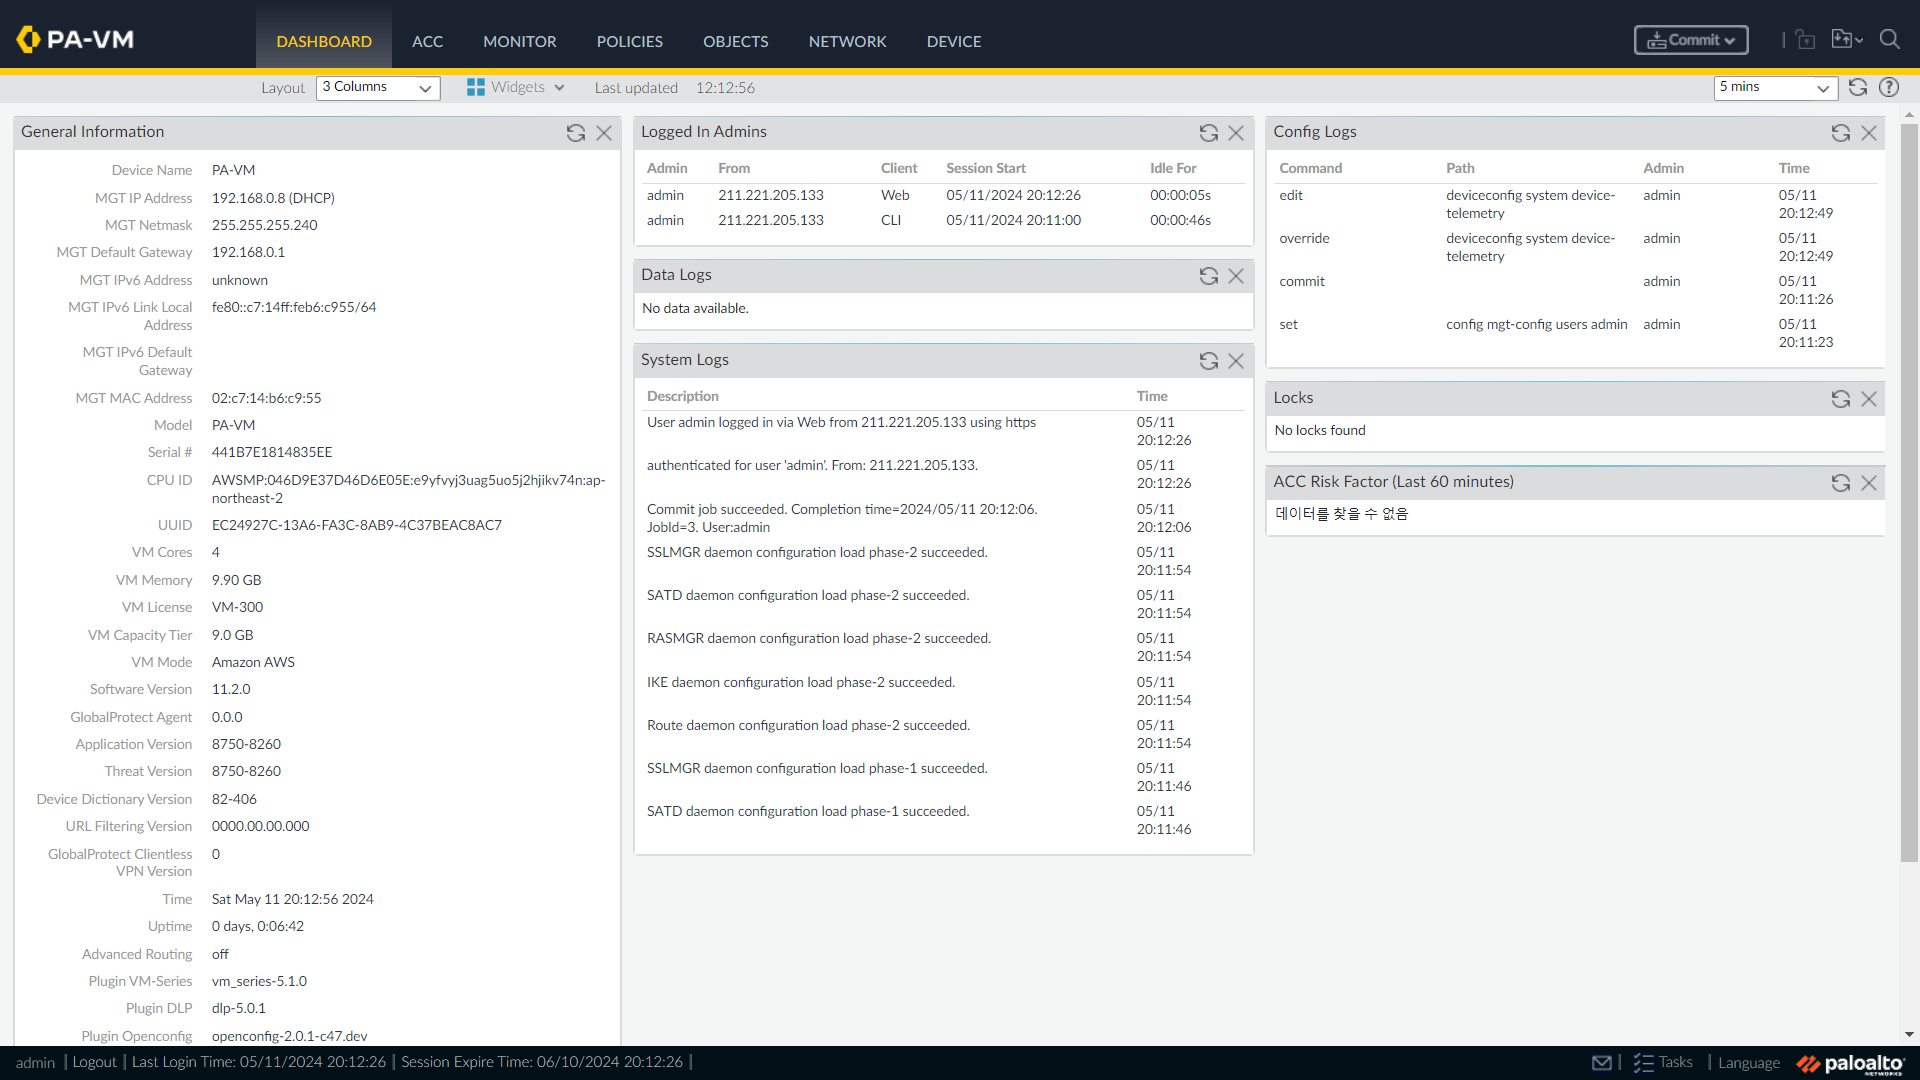The image size is (1920, 1080).
Task: Open the dashboard help icon
Action: (1889, 87)
